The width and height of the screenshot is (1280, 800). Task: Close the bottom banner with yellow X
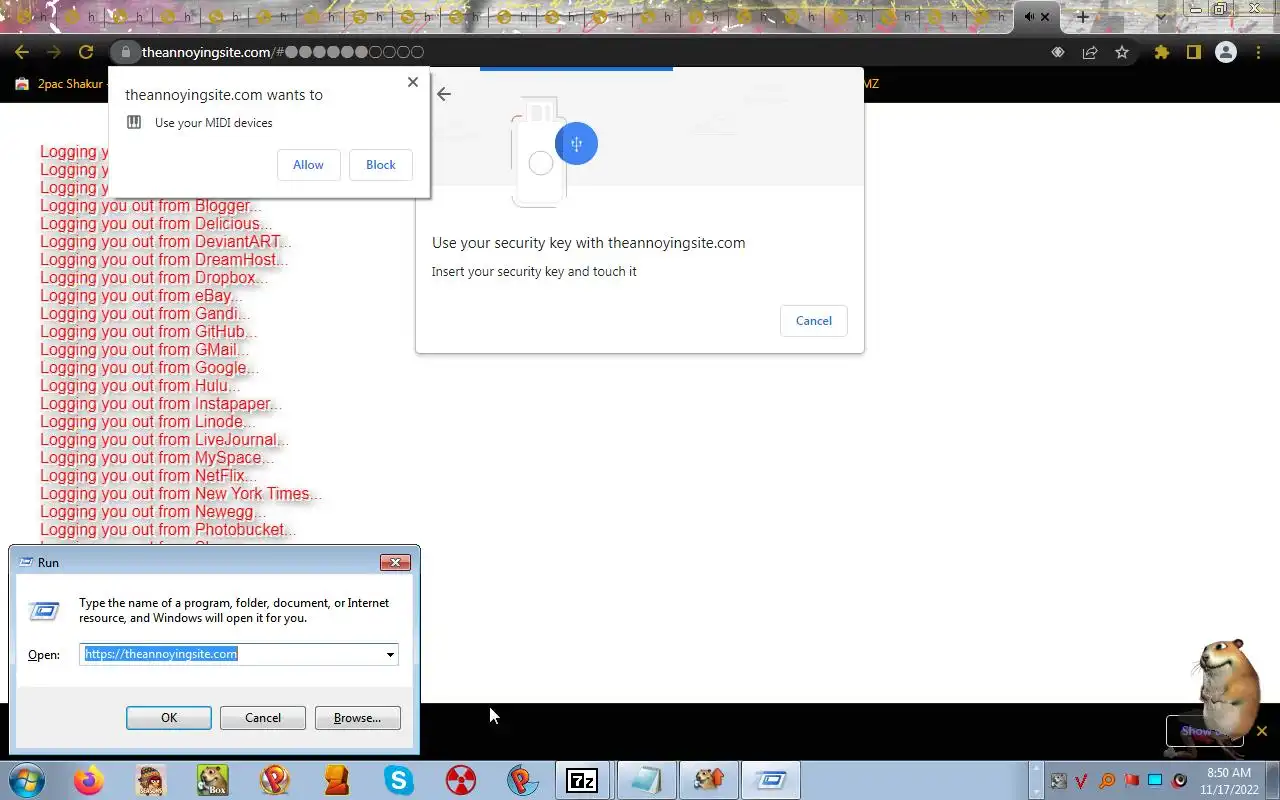(x=1262, y=731)
